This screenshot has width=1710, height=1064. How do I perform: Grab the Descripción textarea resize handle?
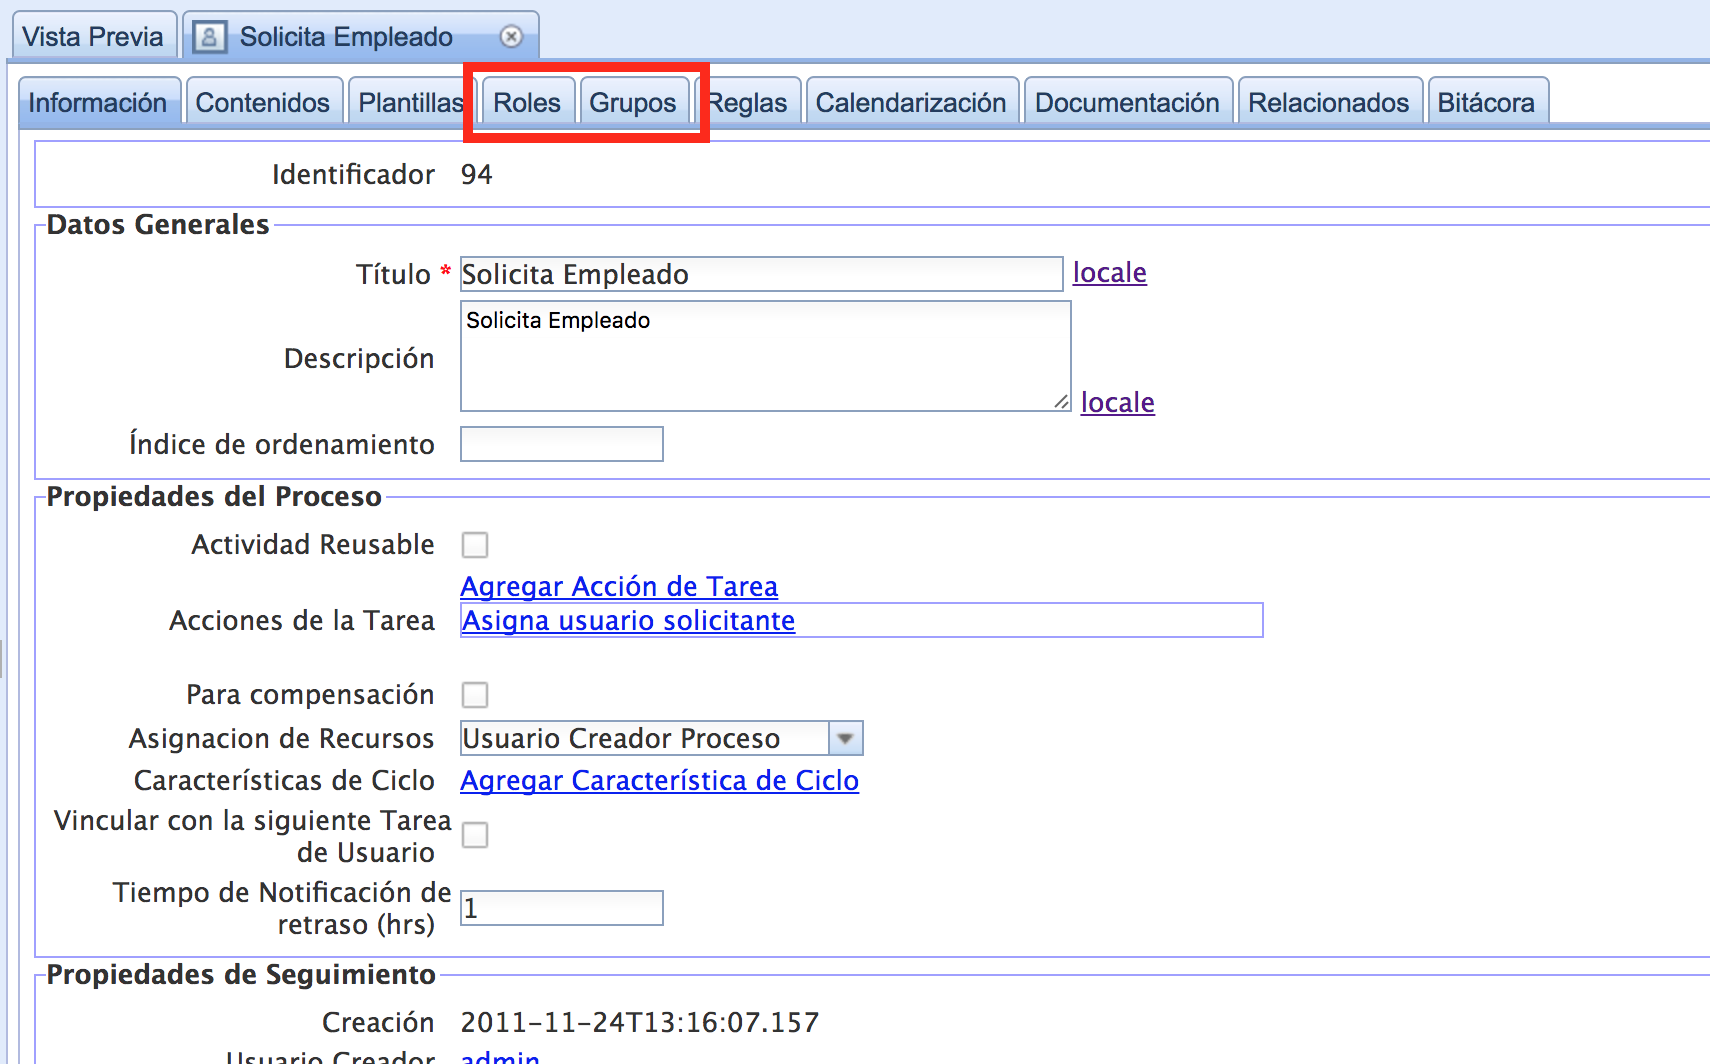click(1061, 401)
